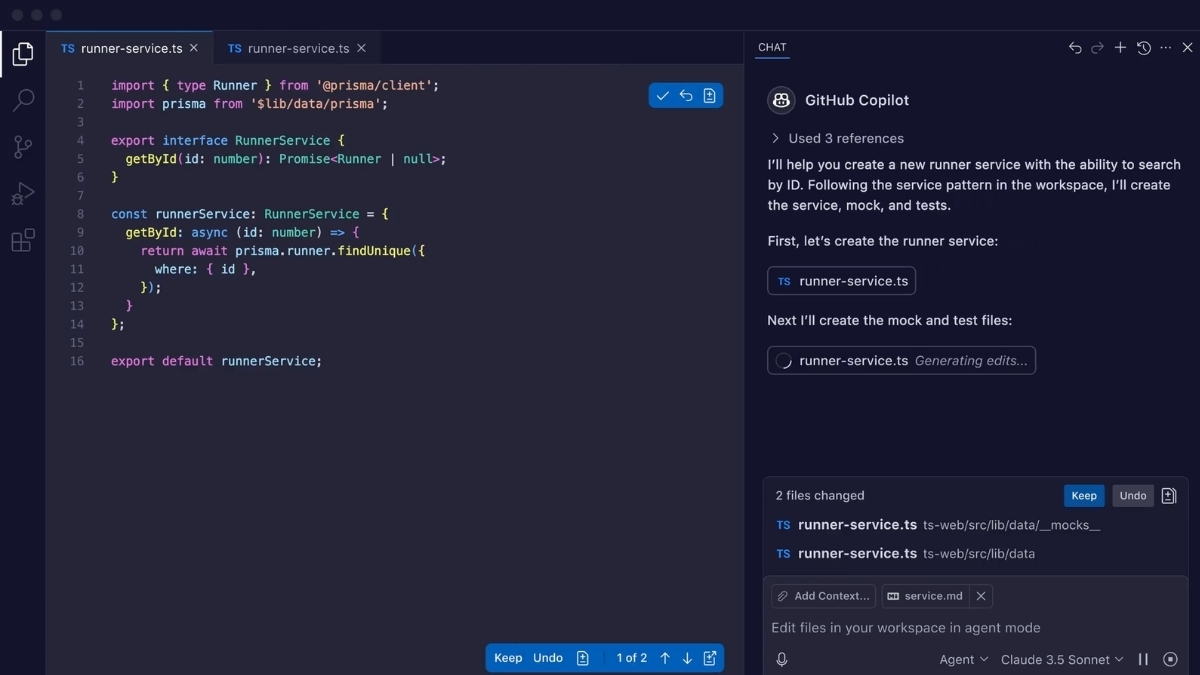Open the Agent mode dropdown
The image size is (1200, 675).
tap(963, 659)
